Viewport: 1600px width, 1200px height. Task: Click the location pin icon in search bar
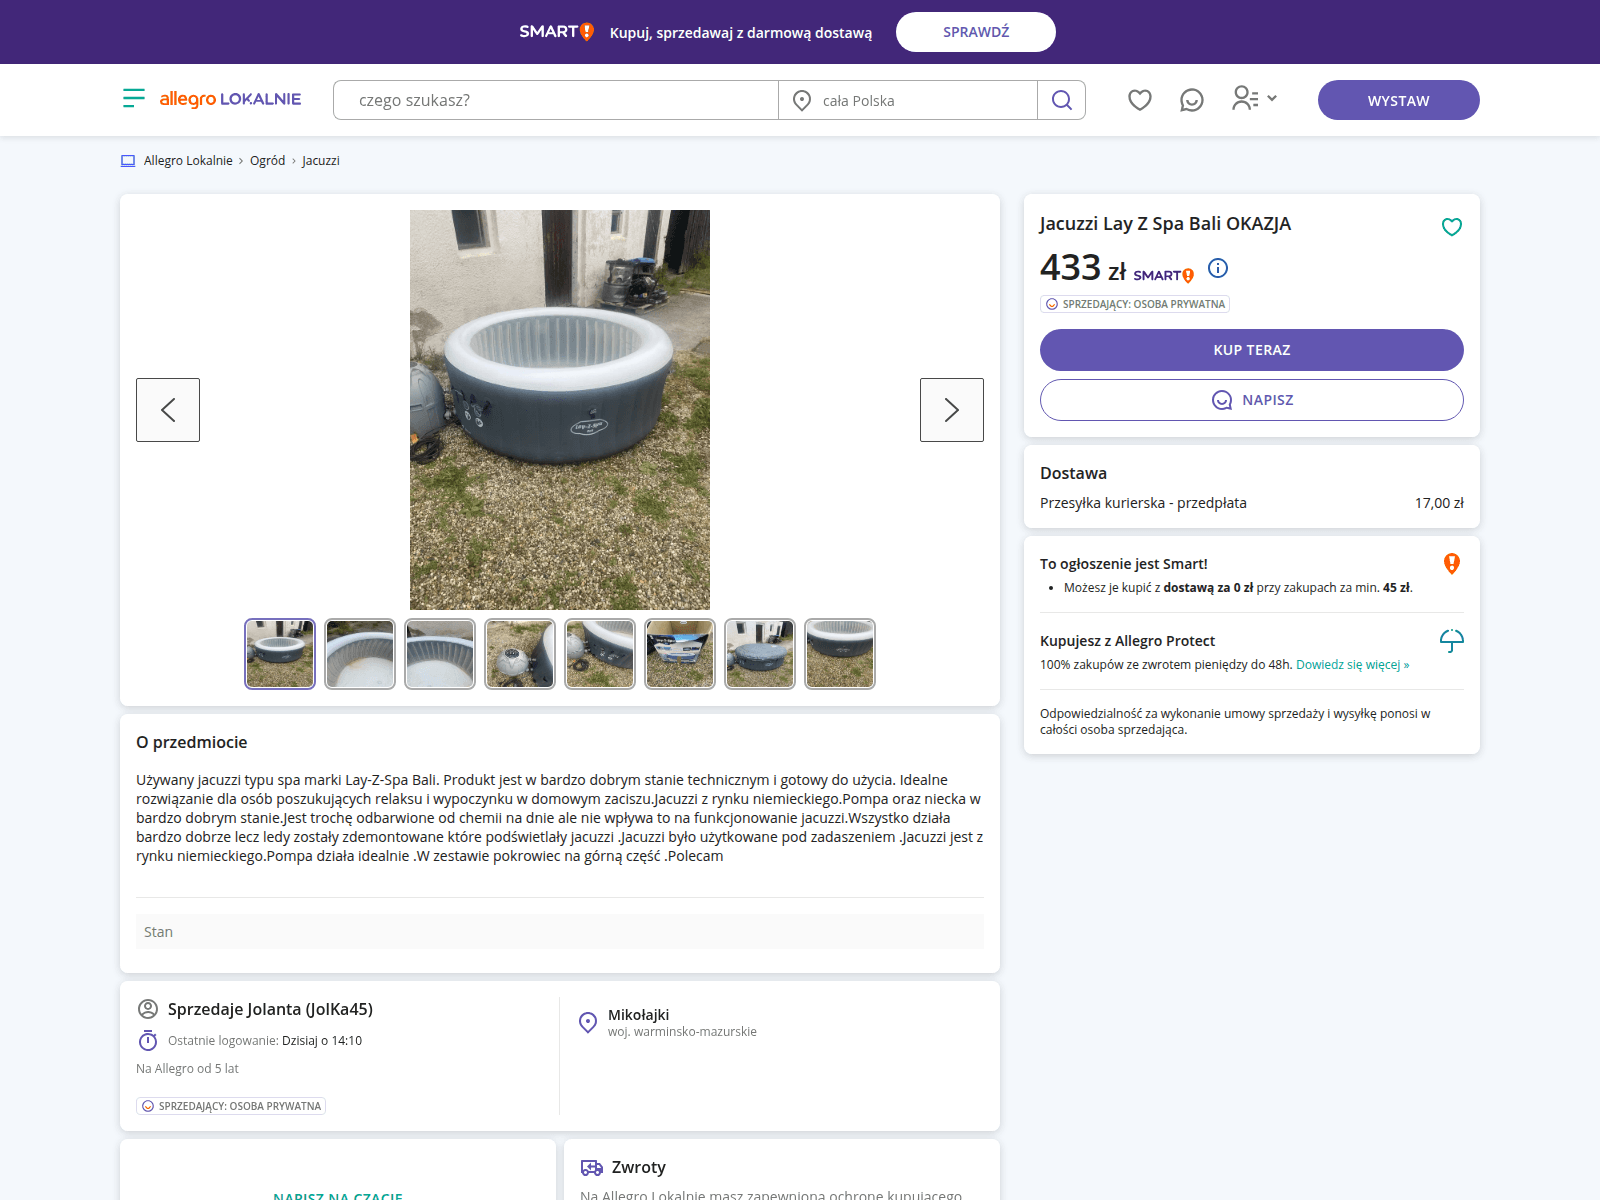801,100
